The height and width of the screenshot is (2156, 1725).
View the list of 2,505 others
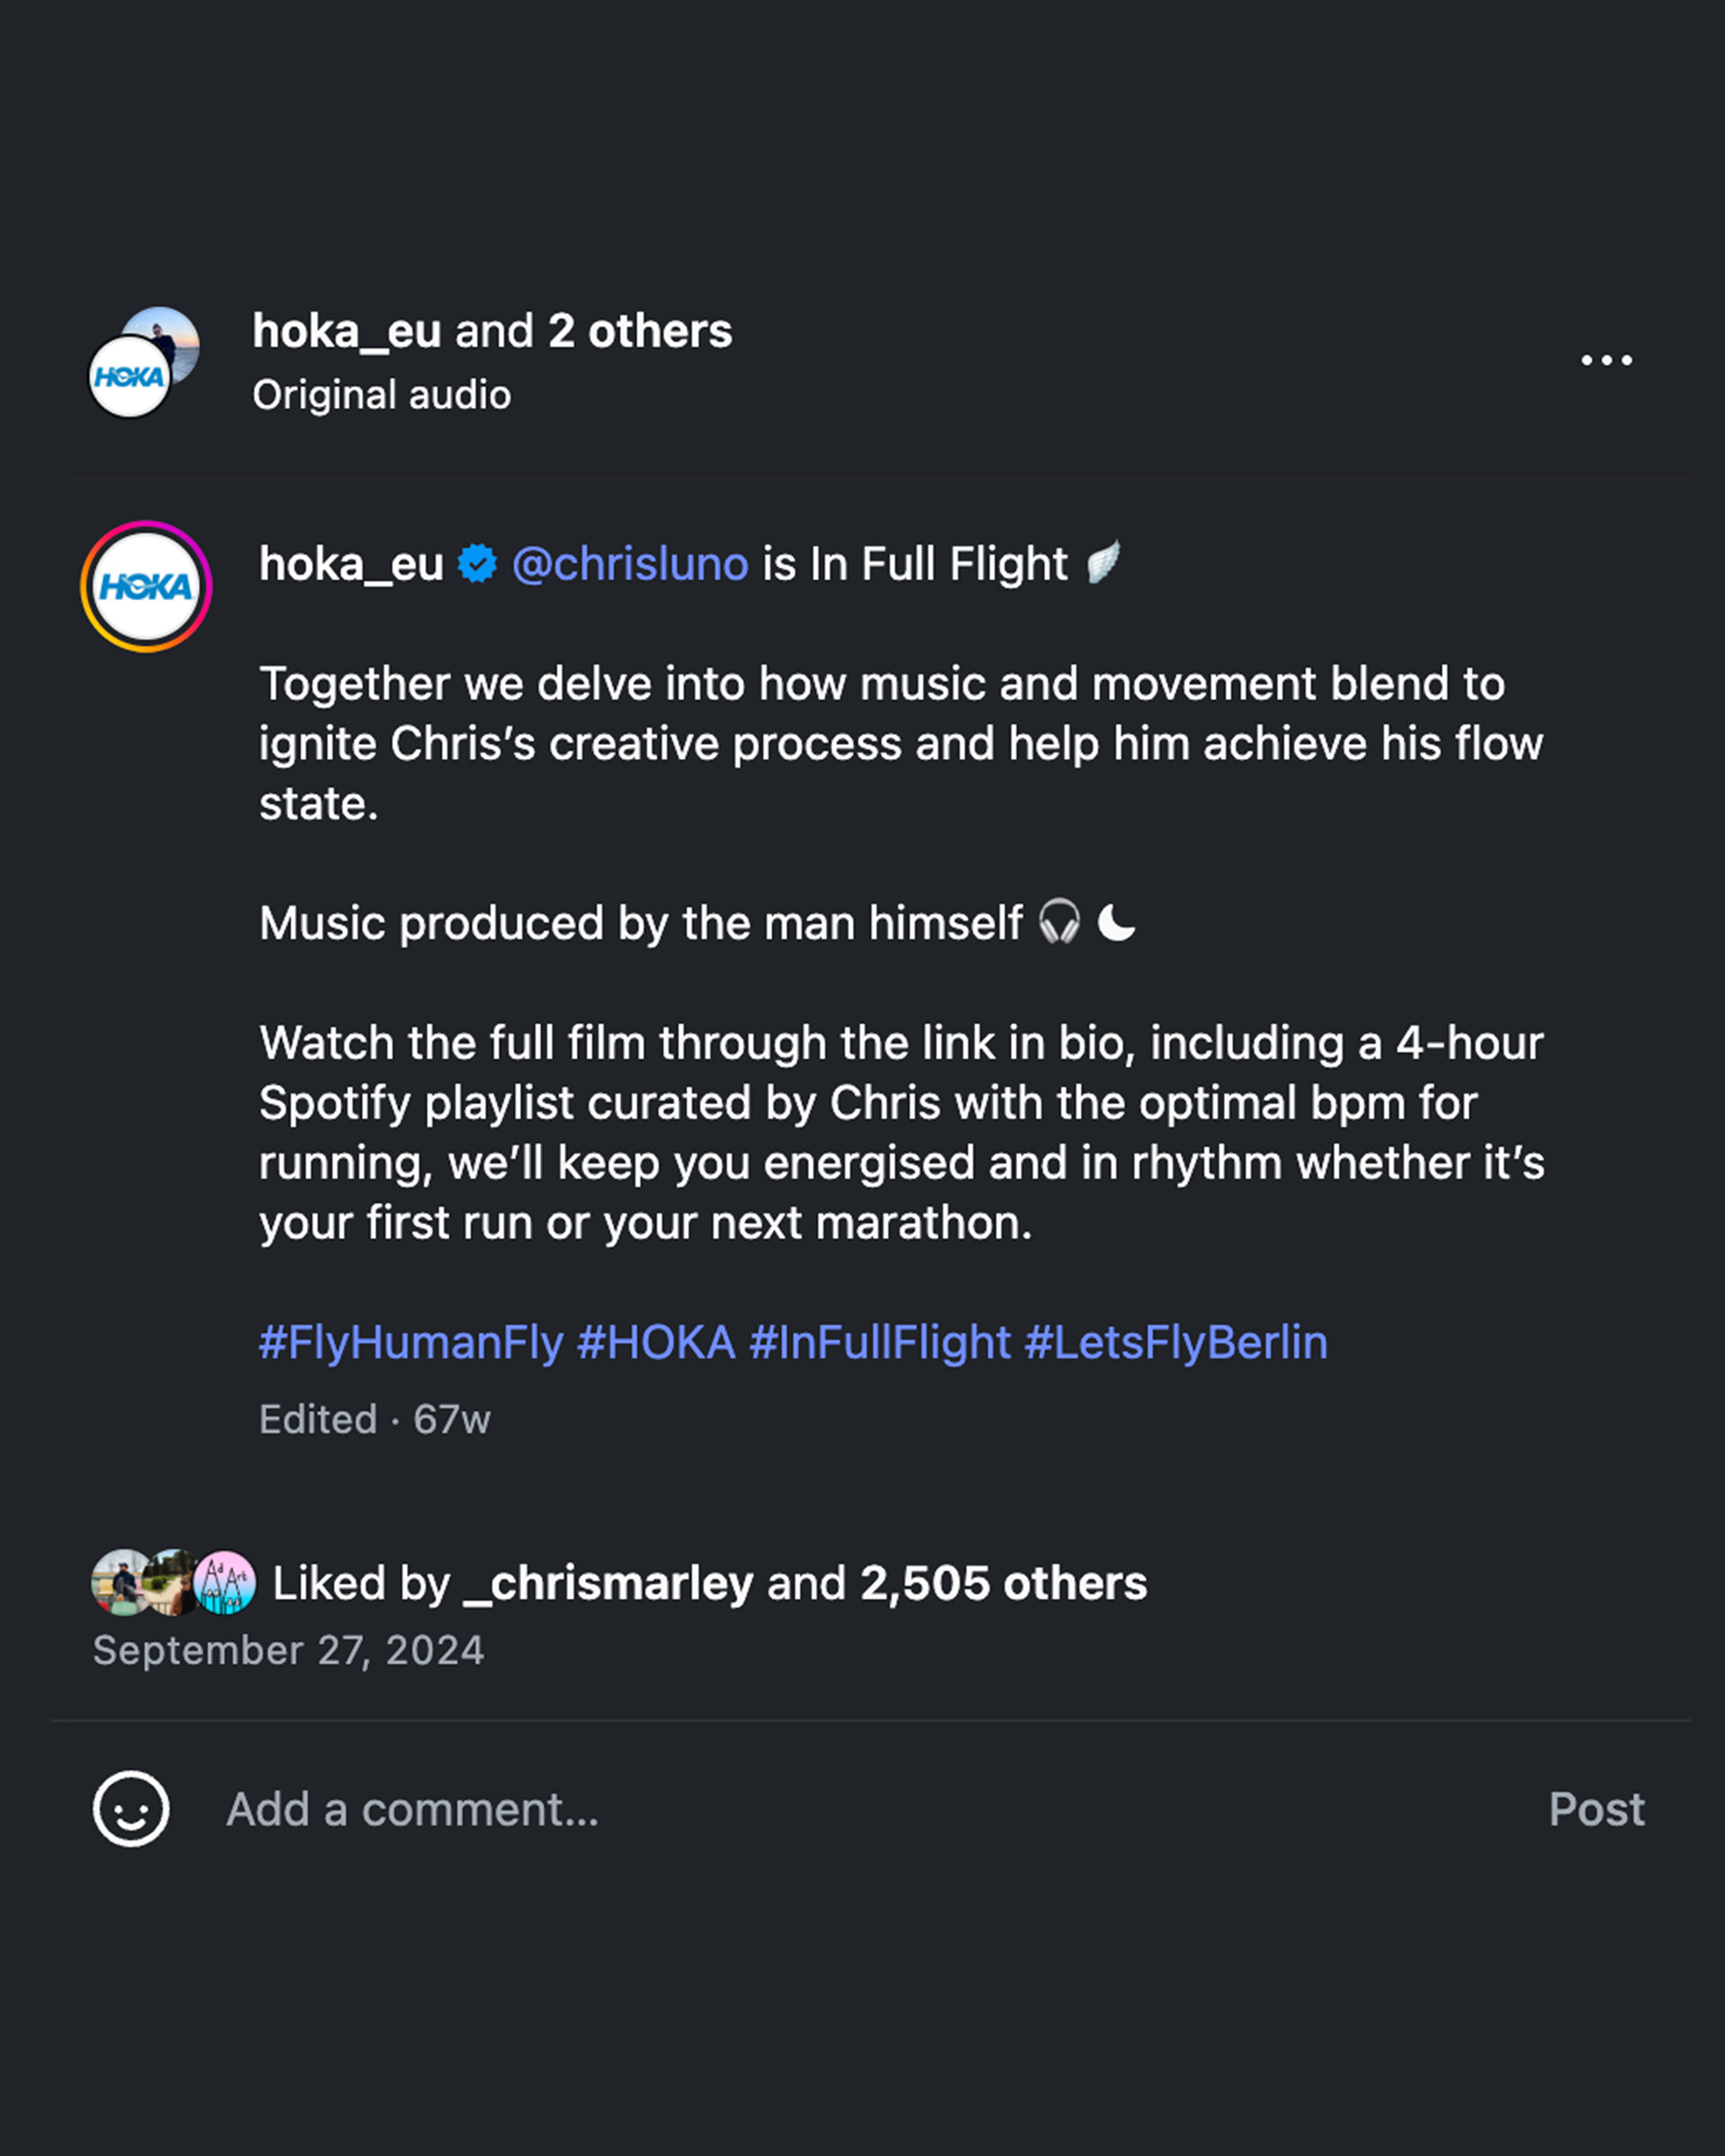[1003, 1583]
